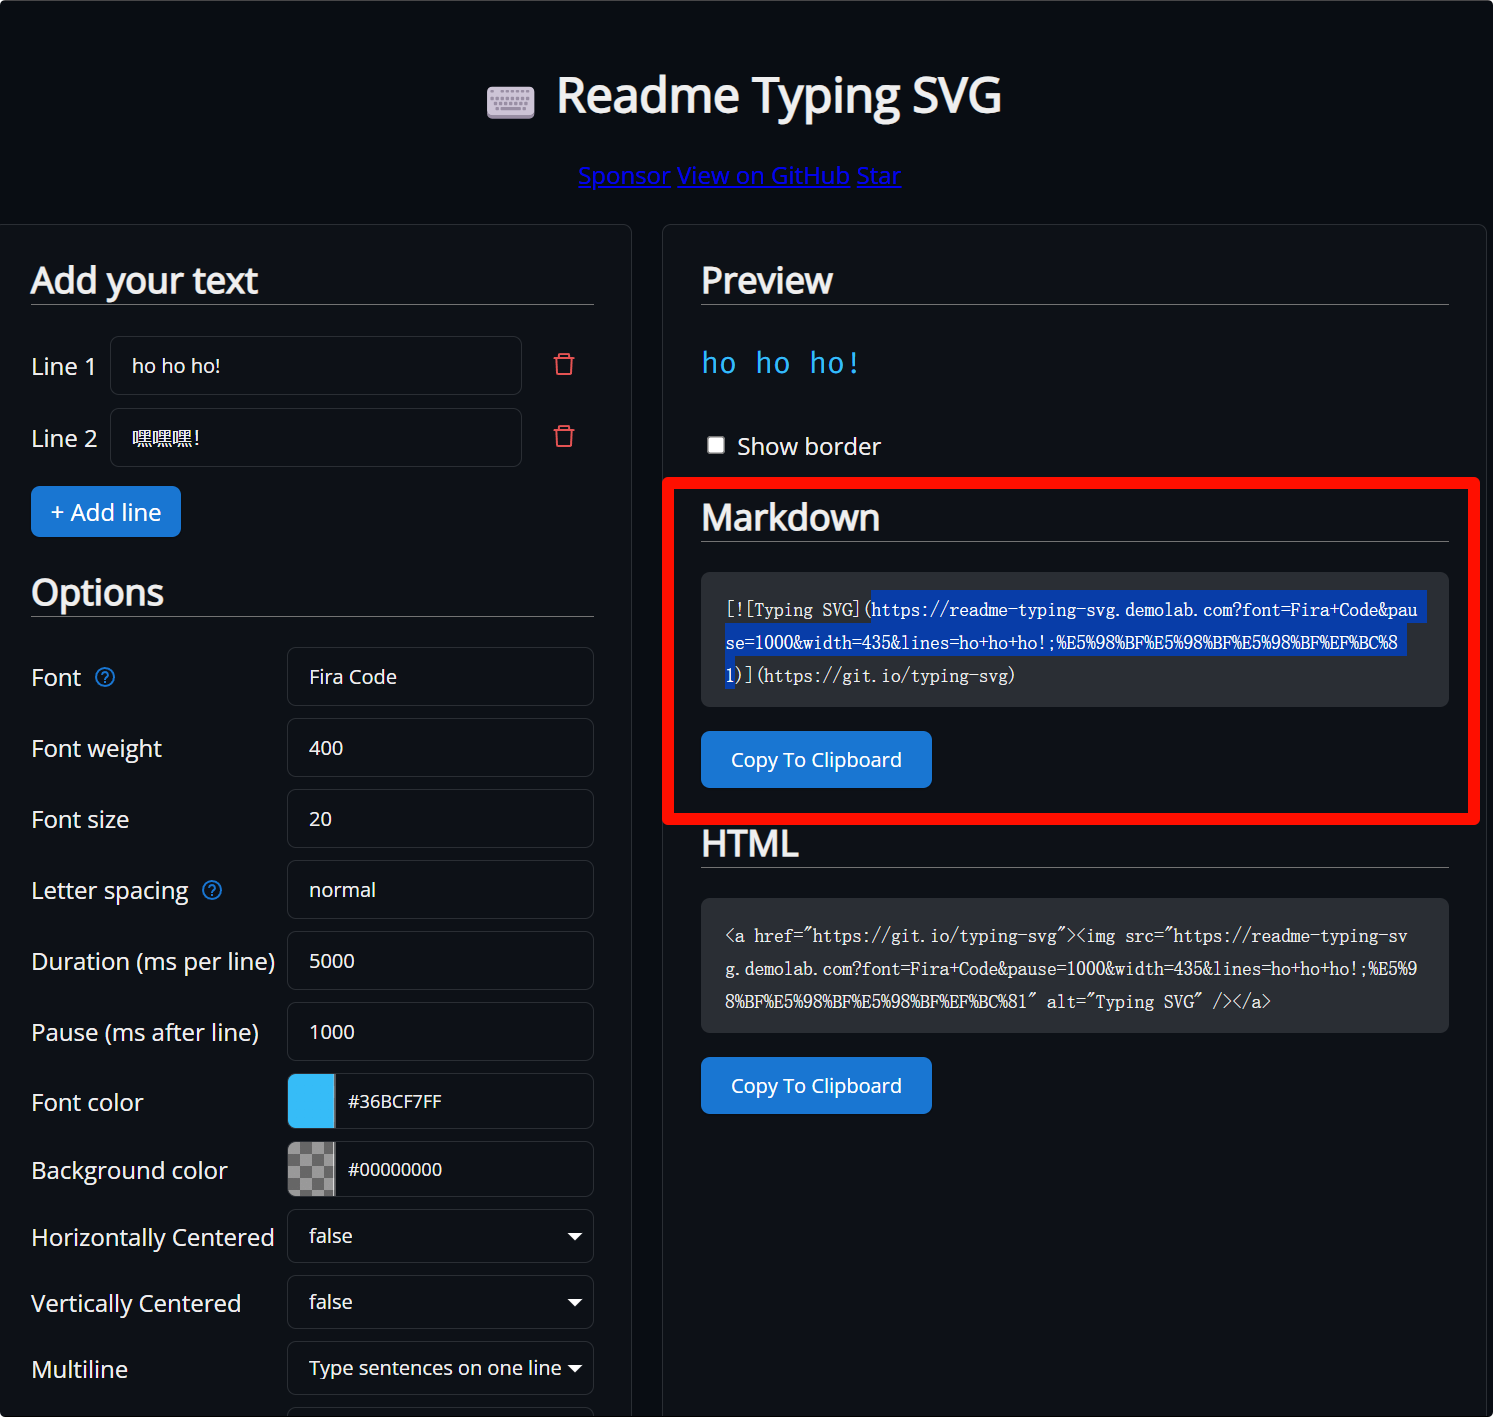Image resolution: width=1493 pixels, height=1417 pixels.
Task: Open the Multiline mode dropdown
Action: 440,1368
